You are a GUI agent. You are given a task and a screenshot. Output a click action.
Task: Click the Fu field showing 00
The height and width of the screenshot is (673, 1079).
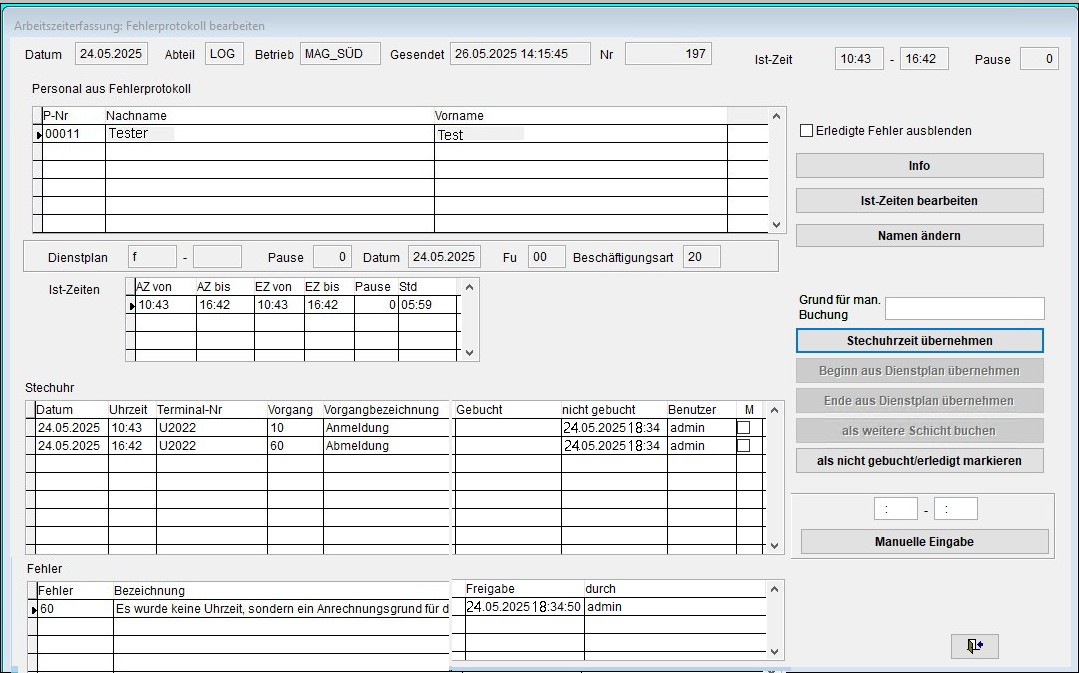coord(546,257)
